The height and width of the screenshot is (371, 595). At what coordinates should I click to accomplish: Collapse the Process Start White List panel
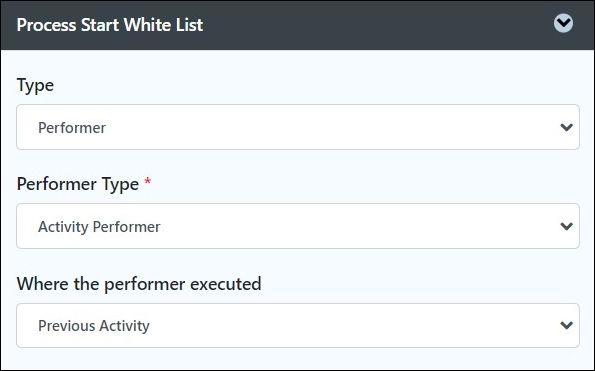[x=563, y=24]
